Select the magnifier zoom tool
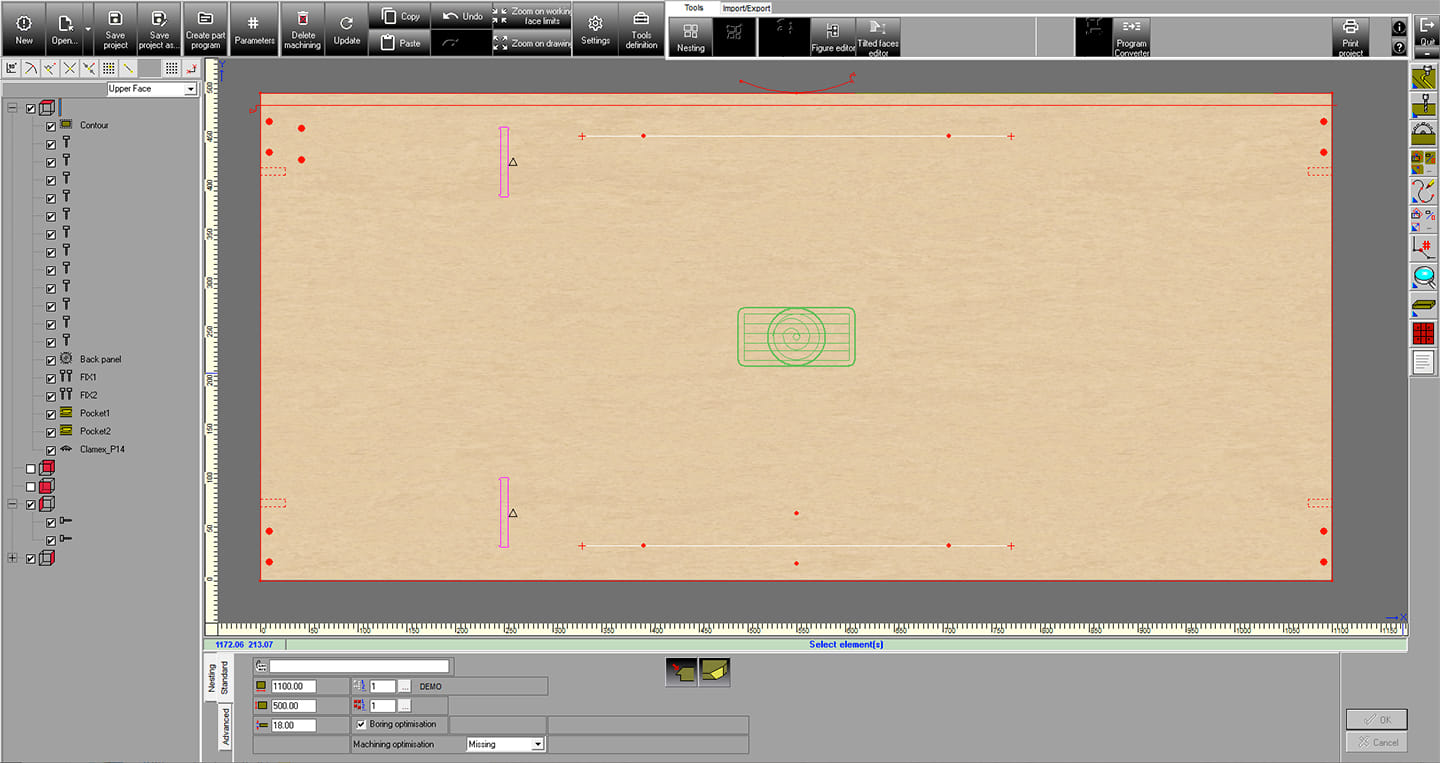 pyautogui.click(x=1423, y=277)
